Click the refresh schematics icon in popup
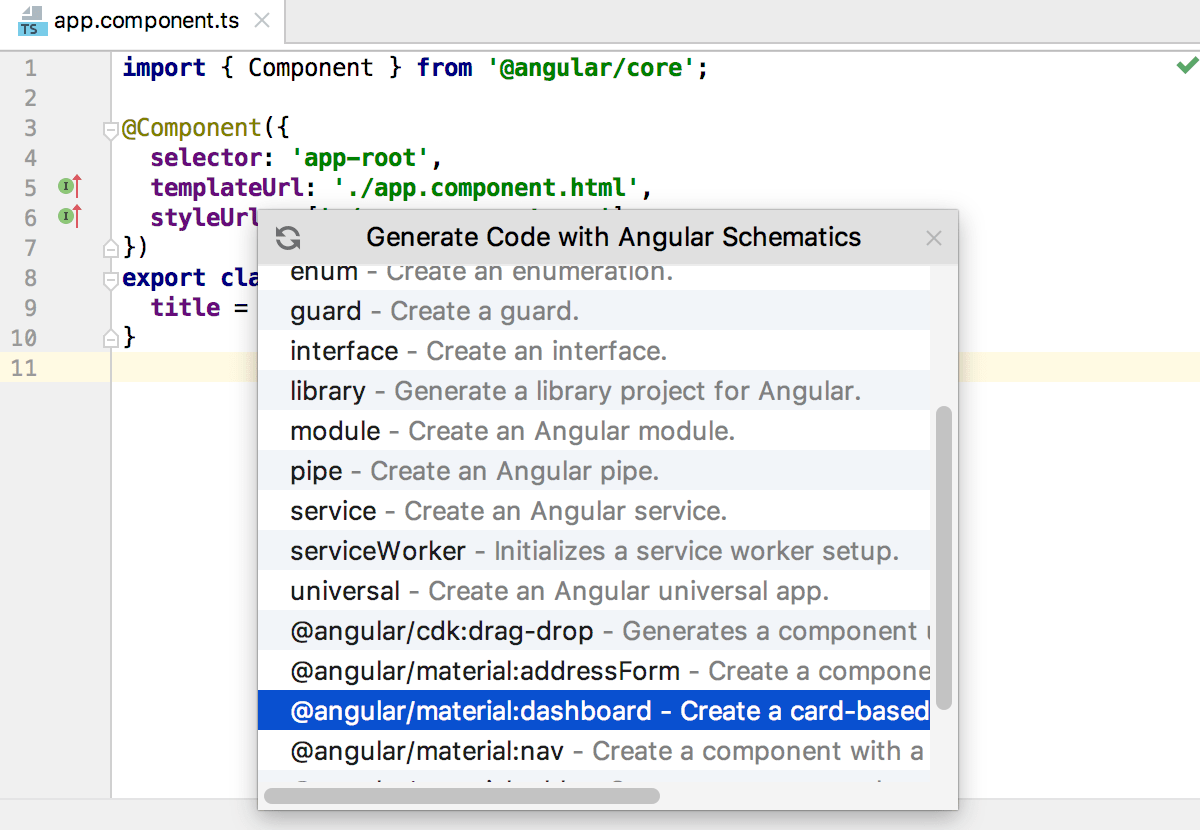This screenshot has width=1200, height=830. pyautogui.click(x=288, y=238)
